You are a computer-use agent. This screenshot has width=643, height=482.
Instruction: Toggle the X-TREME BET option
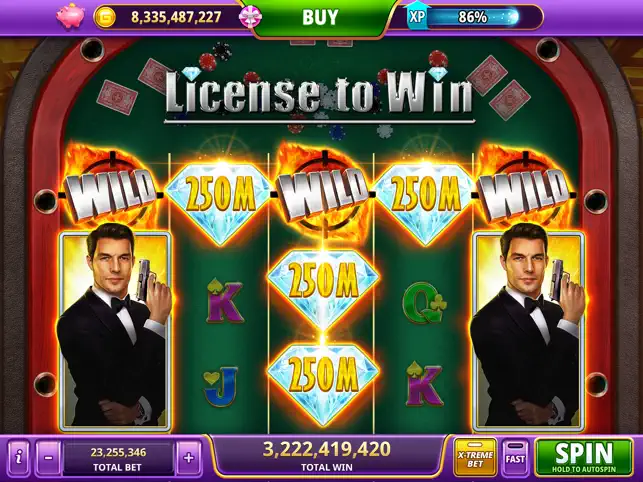475,458
